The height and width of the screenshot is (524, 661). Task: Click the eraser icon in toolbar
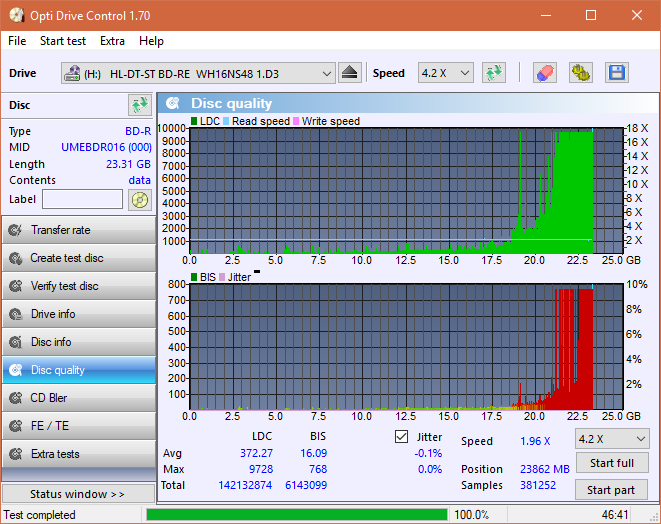pos(544,73)
